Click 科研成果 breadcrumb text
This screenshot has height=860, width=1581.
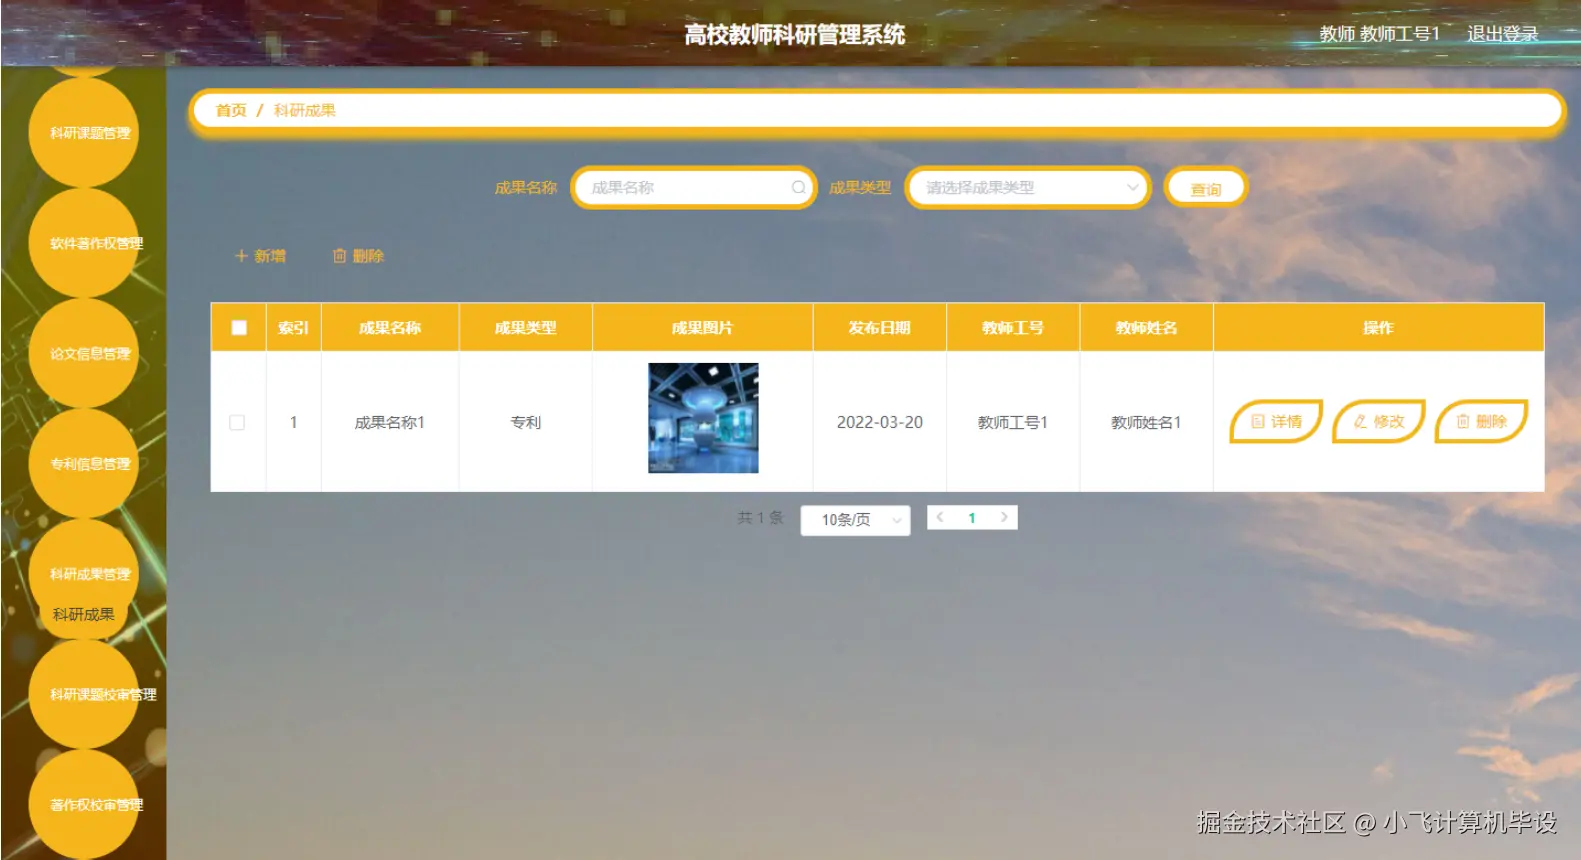305,110
